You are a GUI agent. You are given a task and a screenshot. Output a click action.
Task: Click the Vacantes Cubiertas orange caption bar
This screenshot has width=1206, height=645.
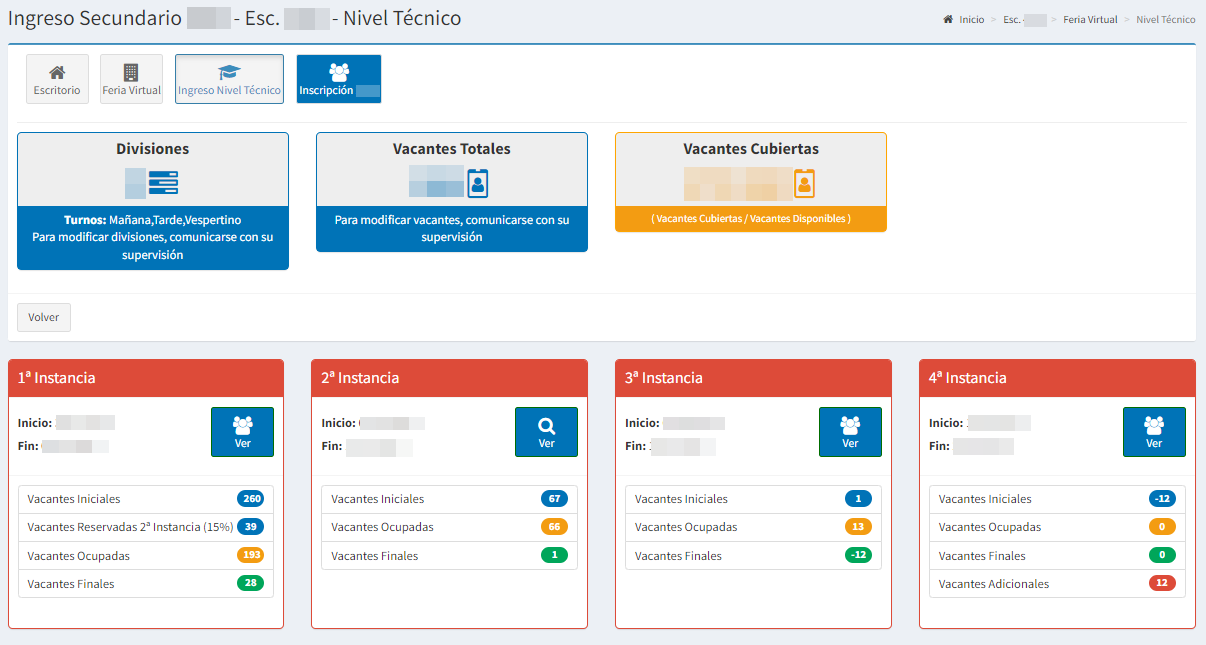[750, 218]
